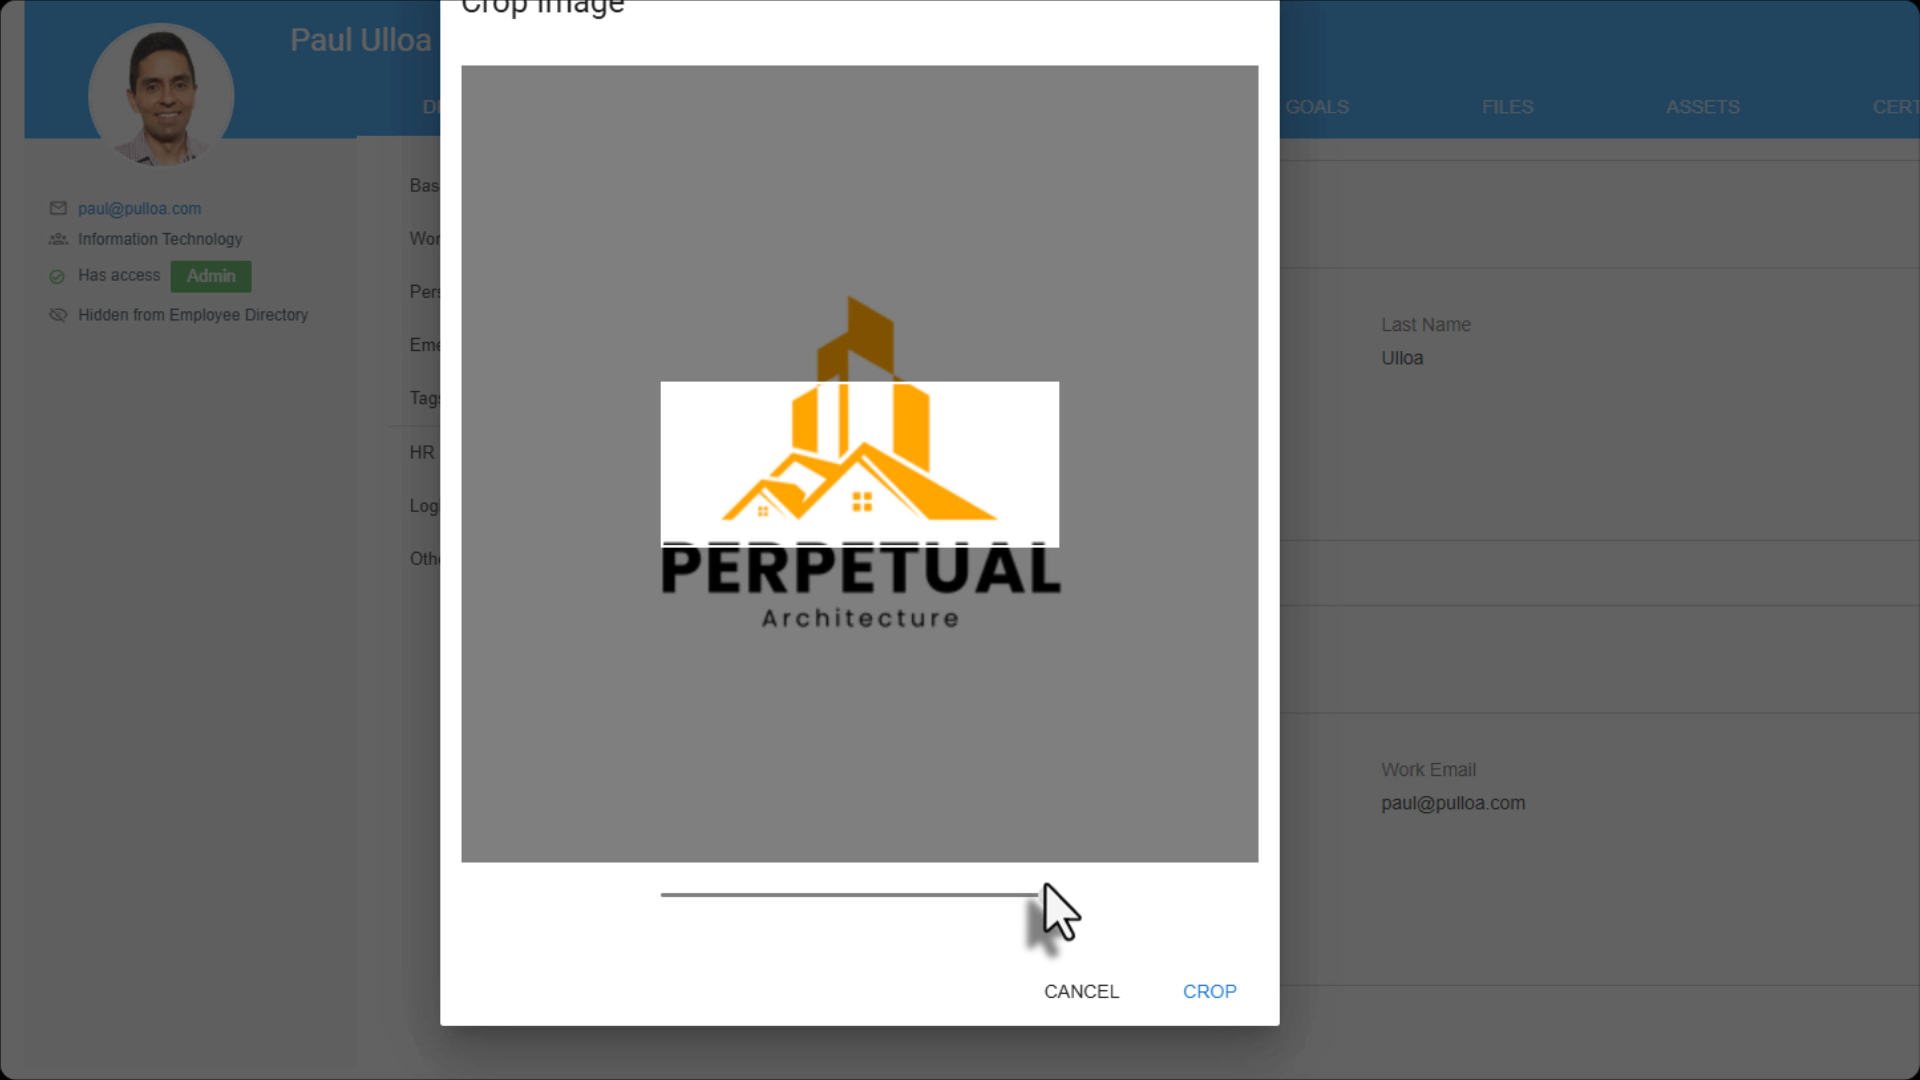Screen dimensions: 1920x1080
Task: Click the PERPETUAL logo text in image
Action: coord(860,570)
